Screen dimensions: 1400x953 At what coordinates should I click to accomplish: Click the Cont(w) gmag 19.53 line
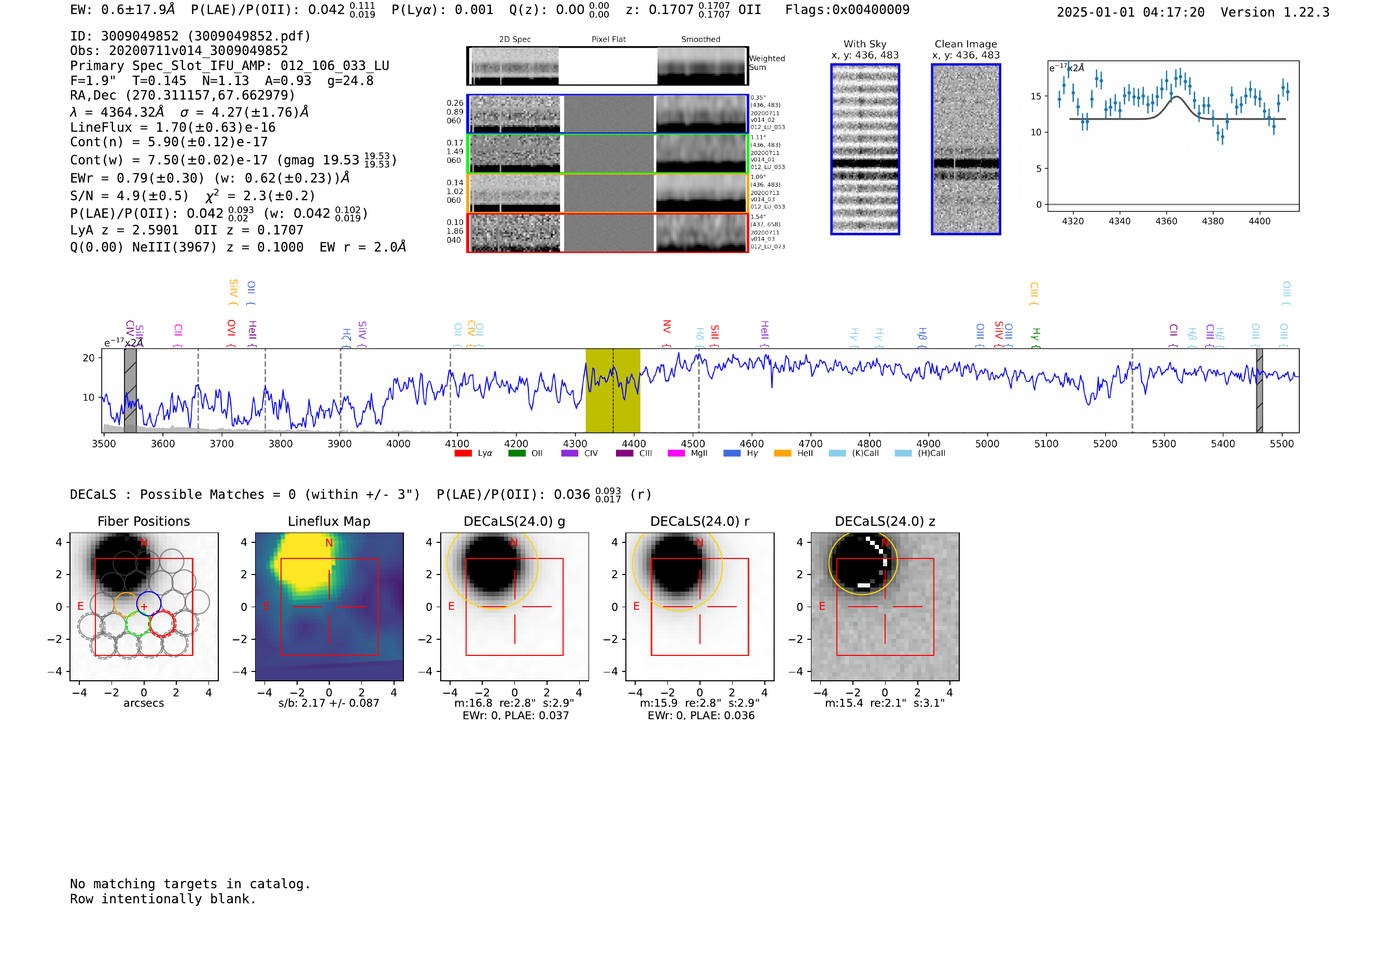pos(234,160)
